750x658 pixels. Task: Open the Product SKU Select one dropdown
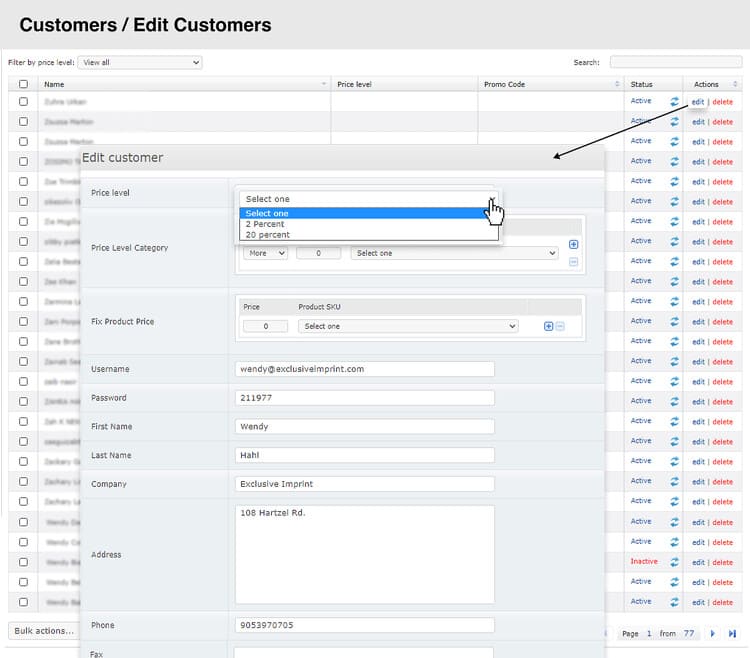408,326
